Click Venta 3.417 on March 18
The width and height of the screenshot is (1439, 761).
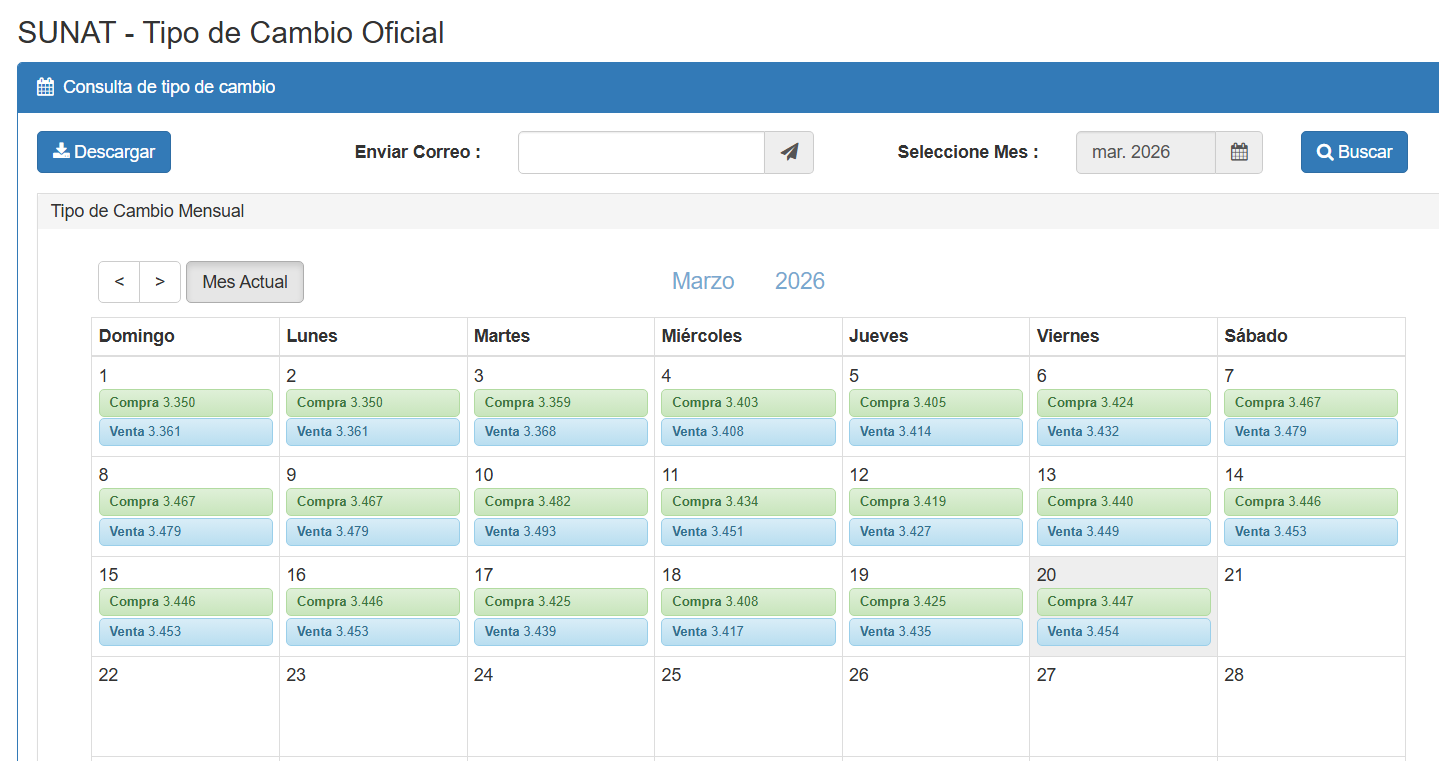tap(748, 632)
